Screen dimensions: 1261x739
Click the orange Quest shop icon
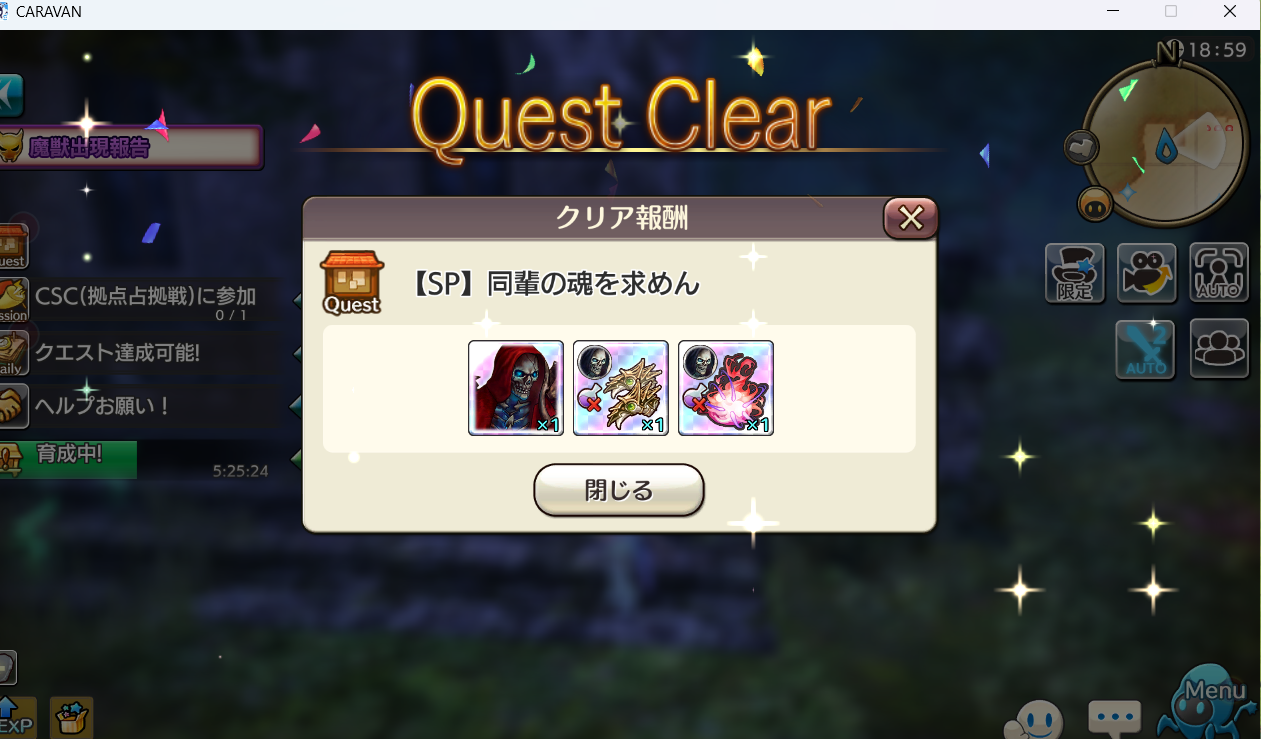(x=351, y=283)
